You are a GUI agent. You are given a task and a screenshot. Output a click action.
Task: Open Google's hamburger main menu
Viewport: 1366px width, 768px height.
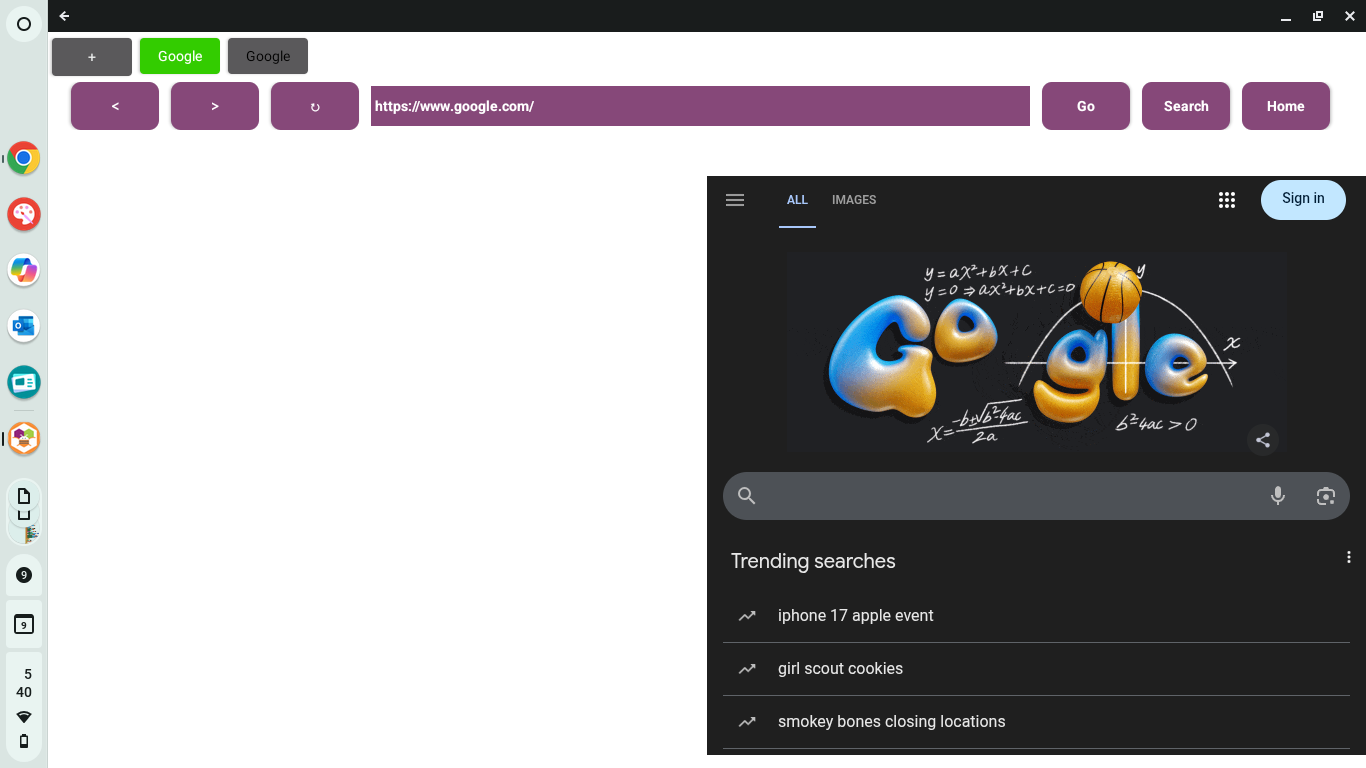(735, 200)
